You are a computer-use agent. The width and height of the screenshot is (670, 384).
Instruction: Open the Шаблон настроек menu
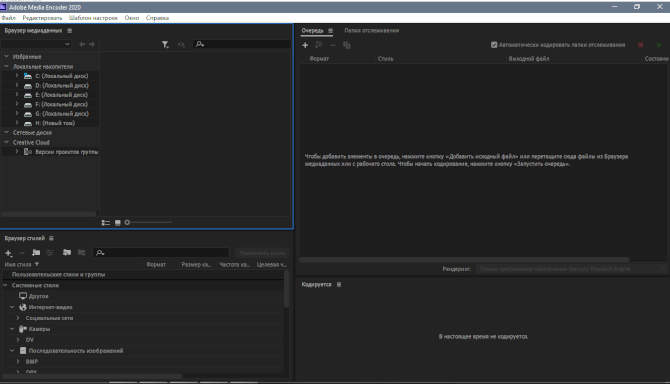[93, 18]
